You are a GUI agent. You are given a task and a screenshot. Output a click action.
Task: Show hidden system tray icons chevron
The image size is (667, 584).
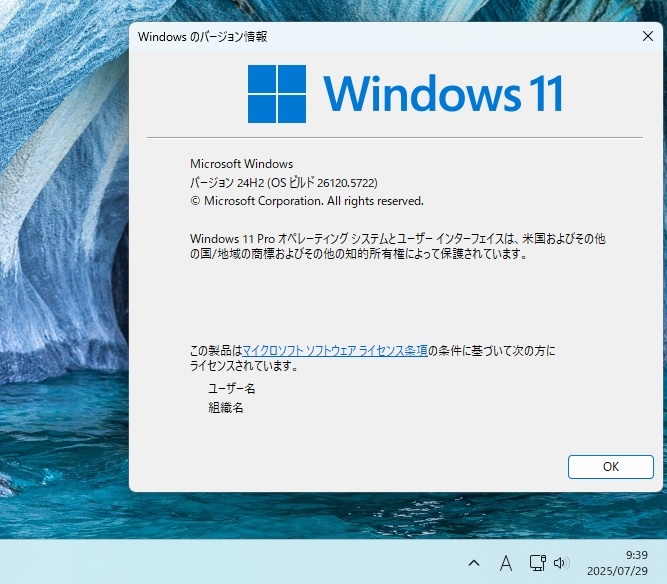(474, 563)
